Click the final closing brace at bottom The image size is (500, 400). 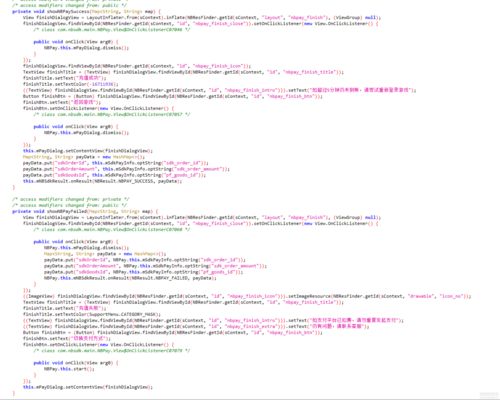pos(14,393)
